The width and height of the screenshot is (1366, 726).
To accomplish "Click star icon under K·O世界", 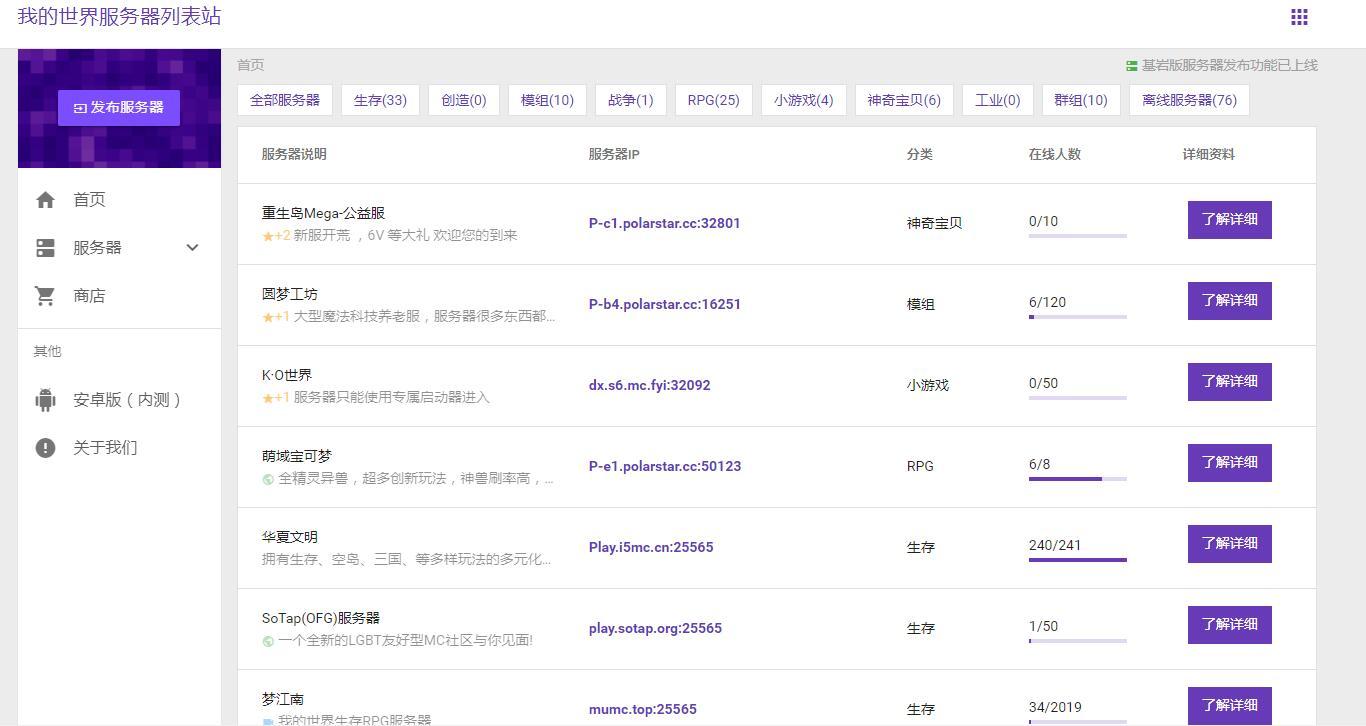I will click(x=268, y=399).
